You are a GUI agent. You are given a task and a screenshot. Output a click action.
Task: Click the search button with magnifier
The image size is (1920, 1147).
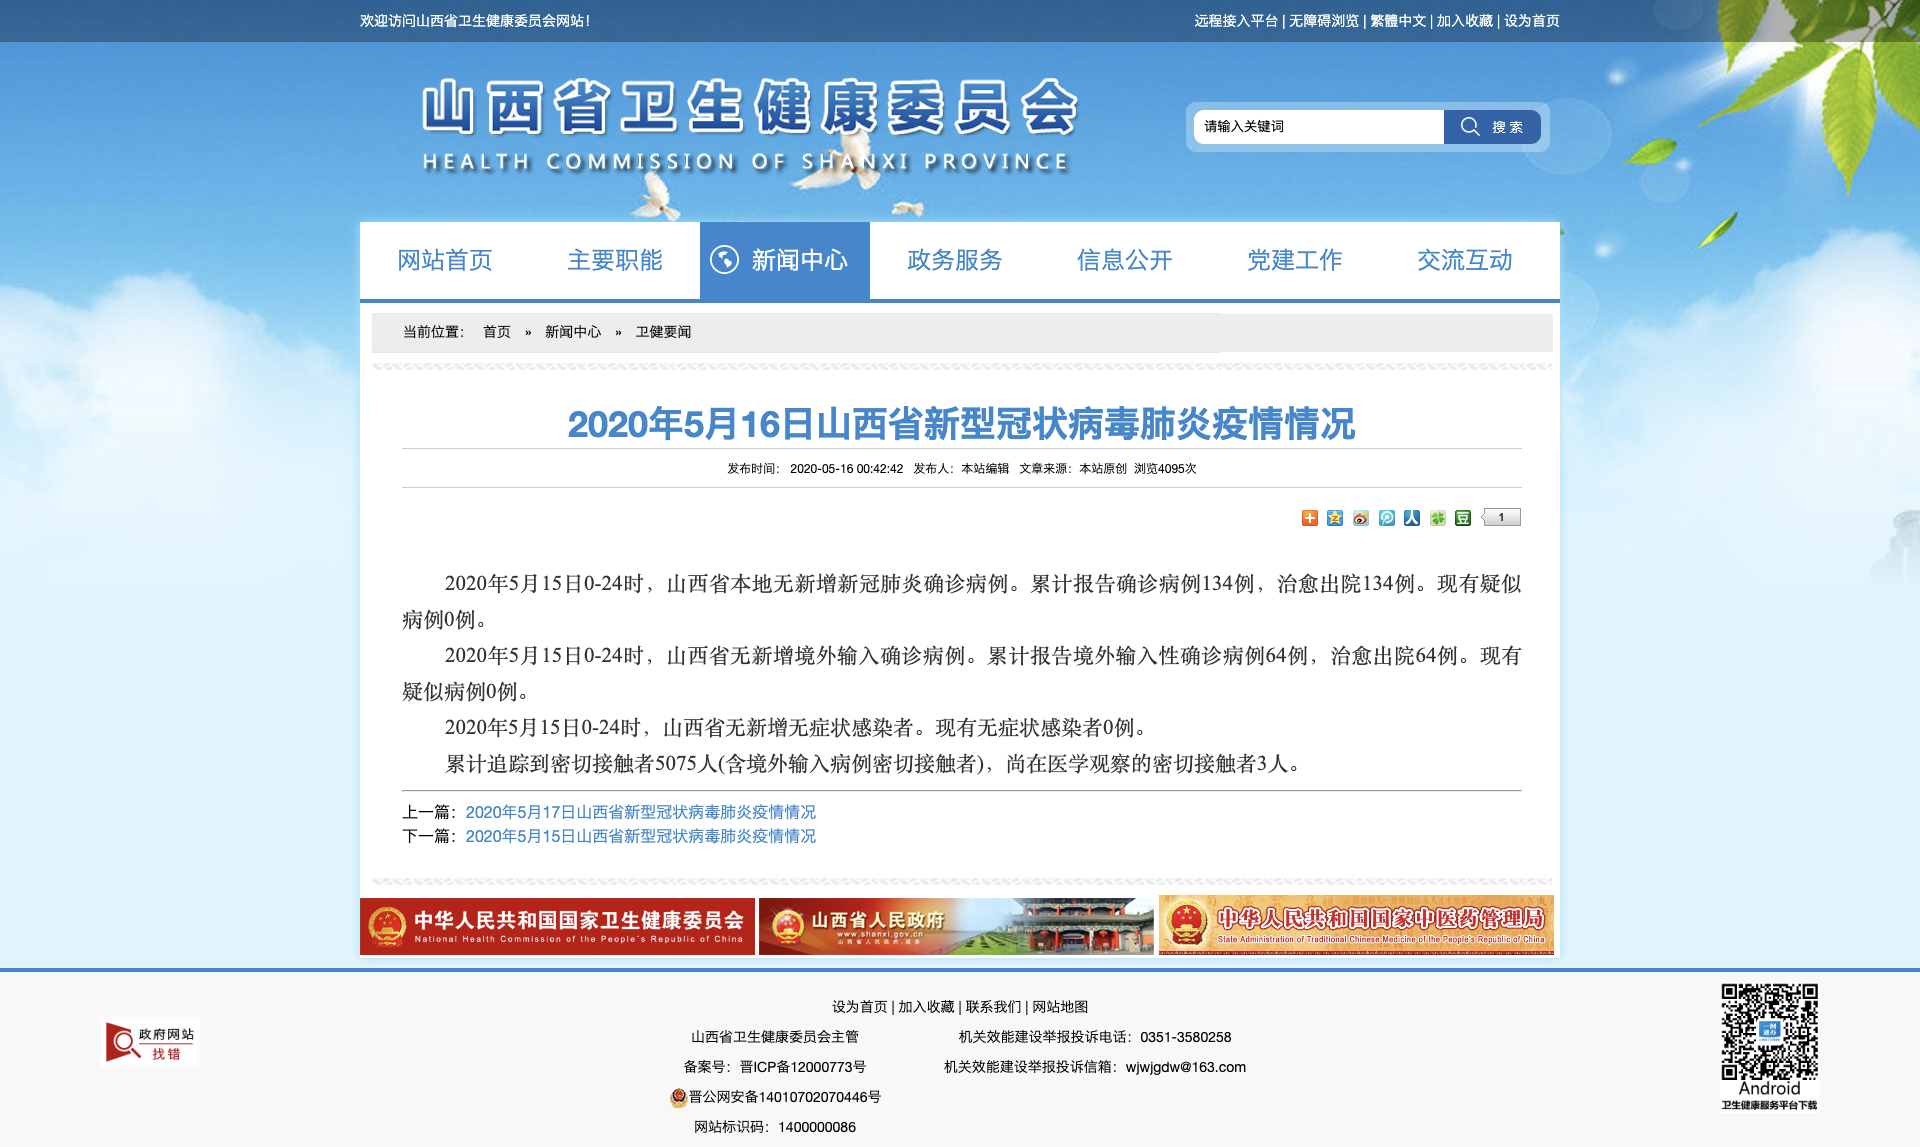[1492, 127]
